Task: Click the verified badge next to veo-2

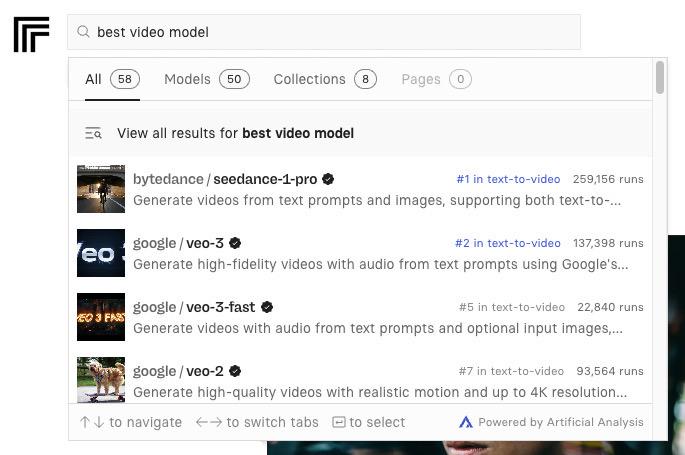Action: 235,371
